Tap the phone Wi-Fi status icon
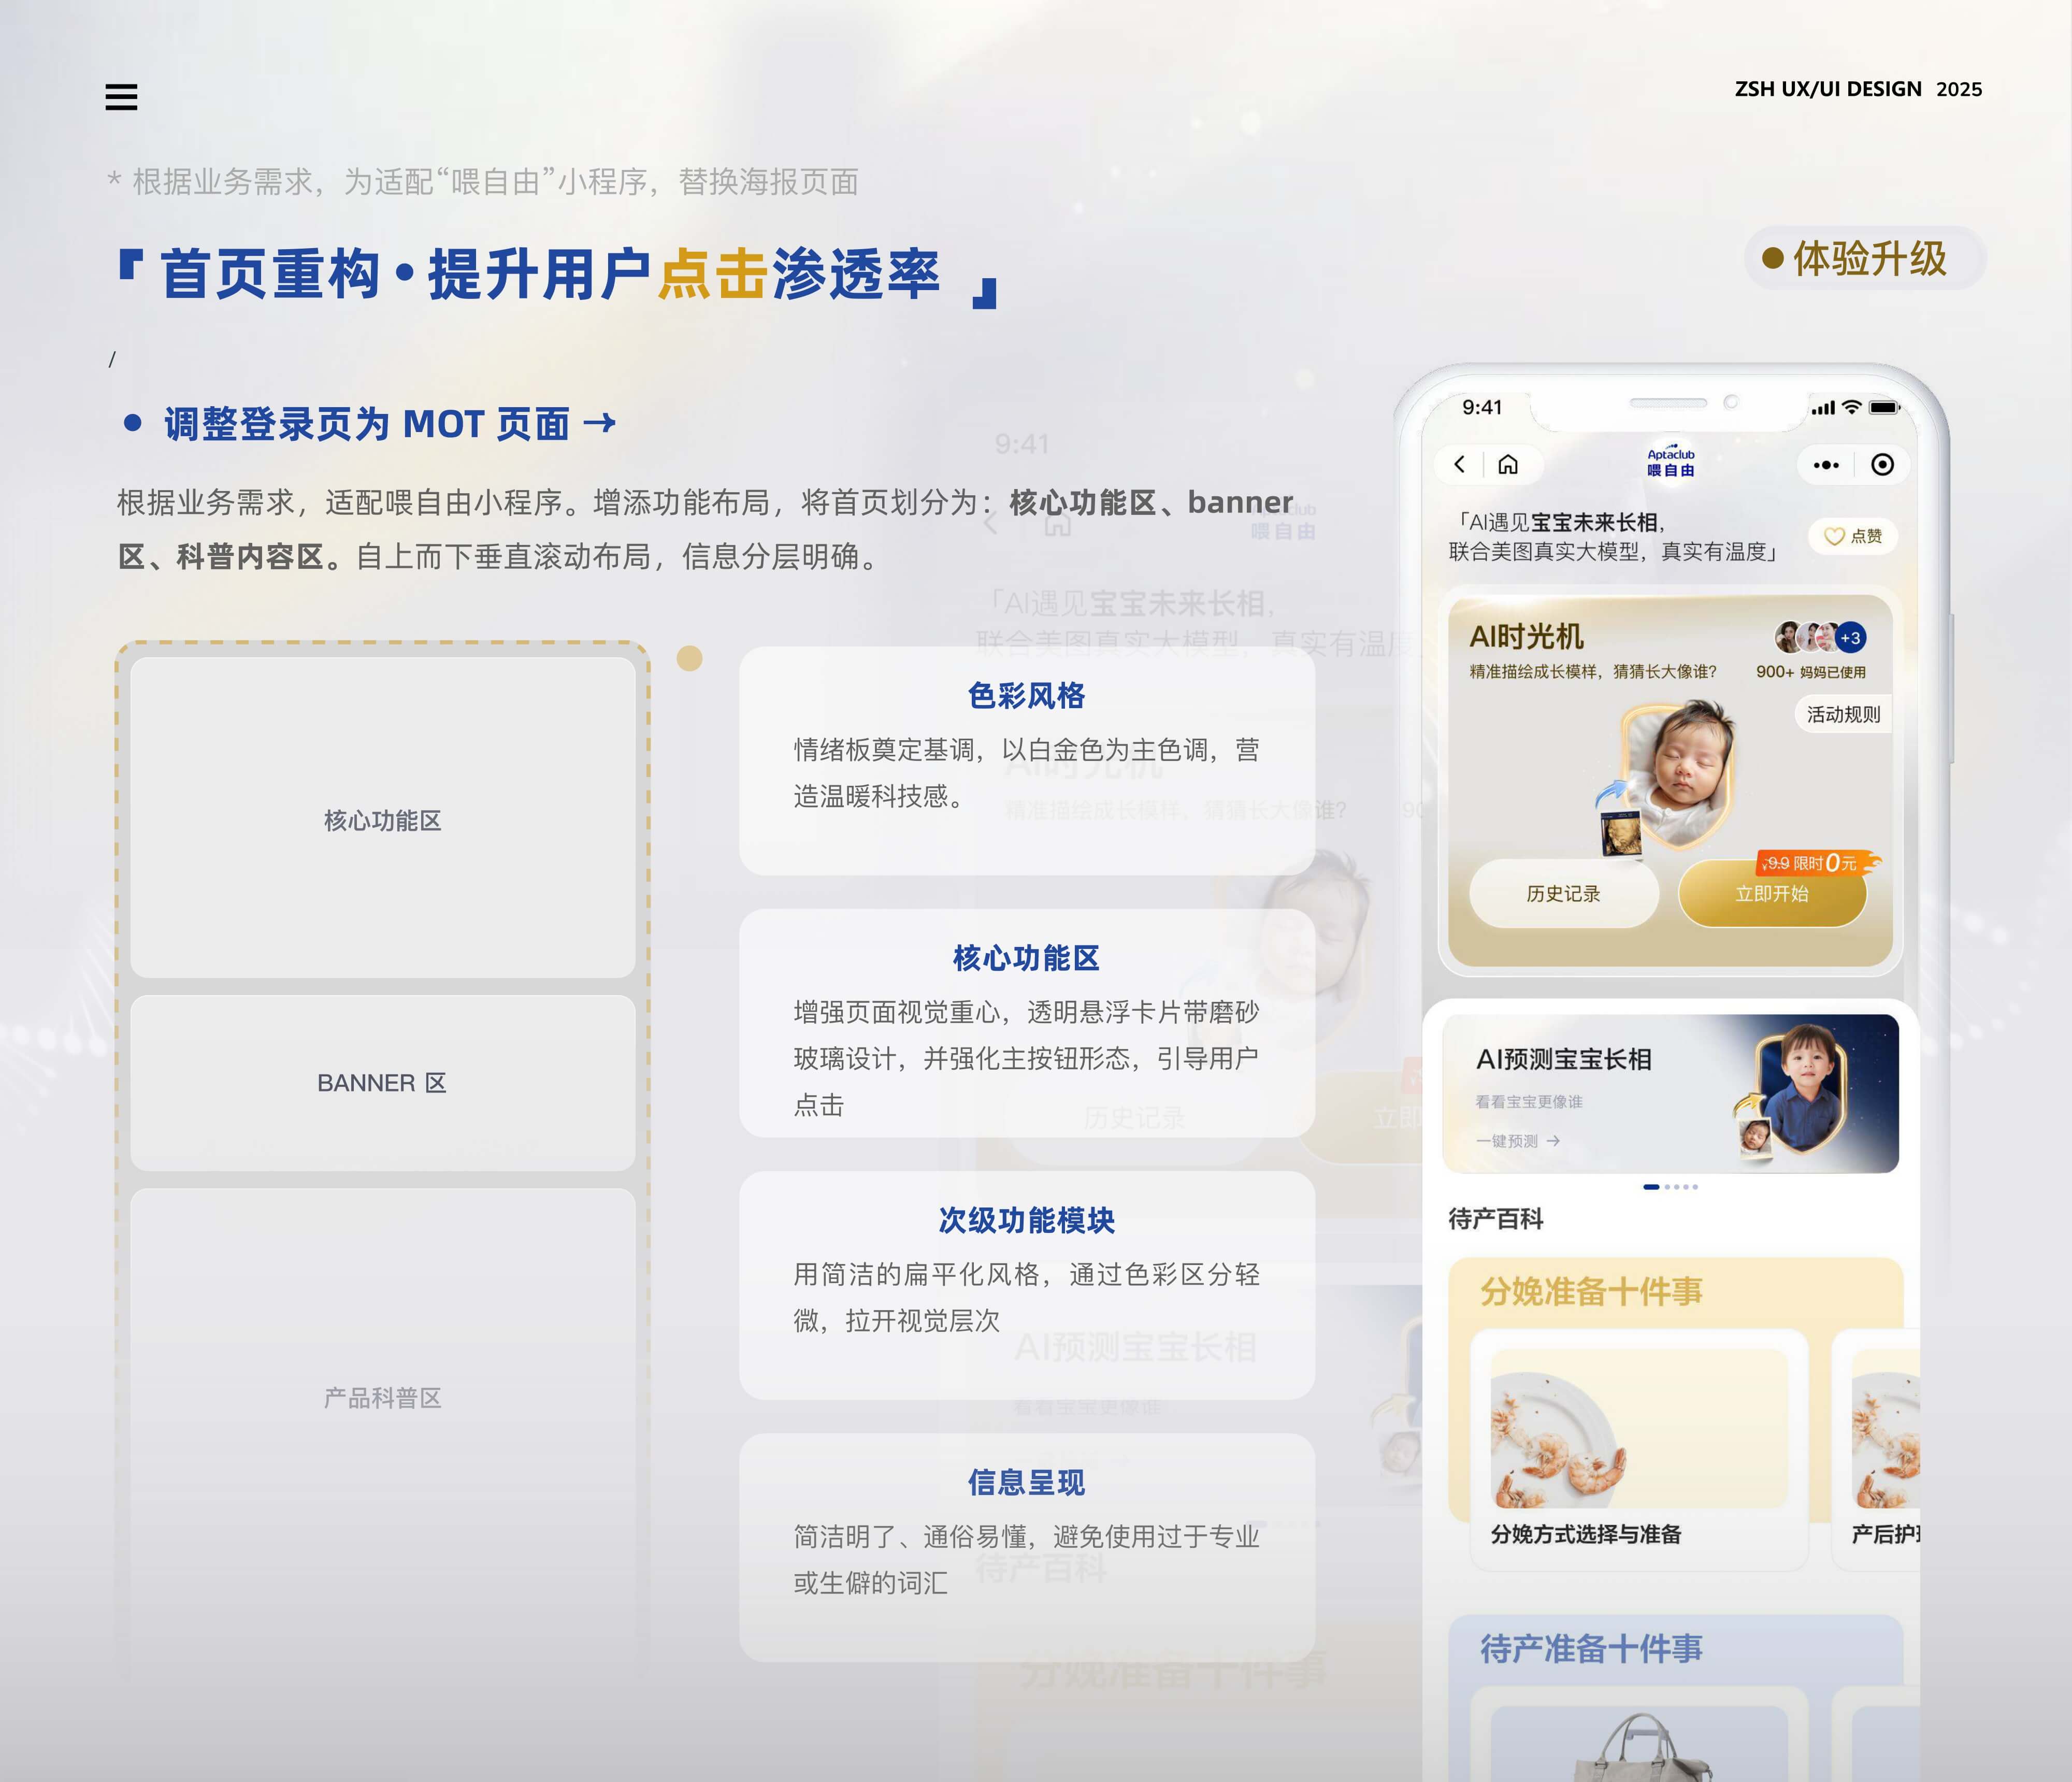This screenshot has width=2072, height=1782. (1851, 407)
